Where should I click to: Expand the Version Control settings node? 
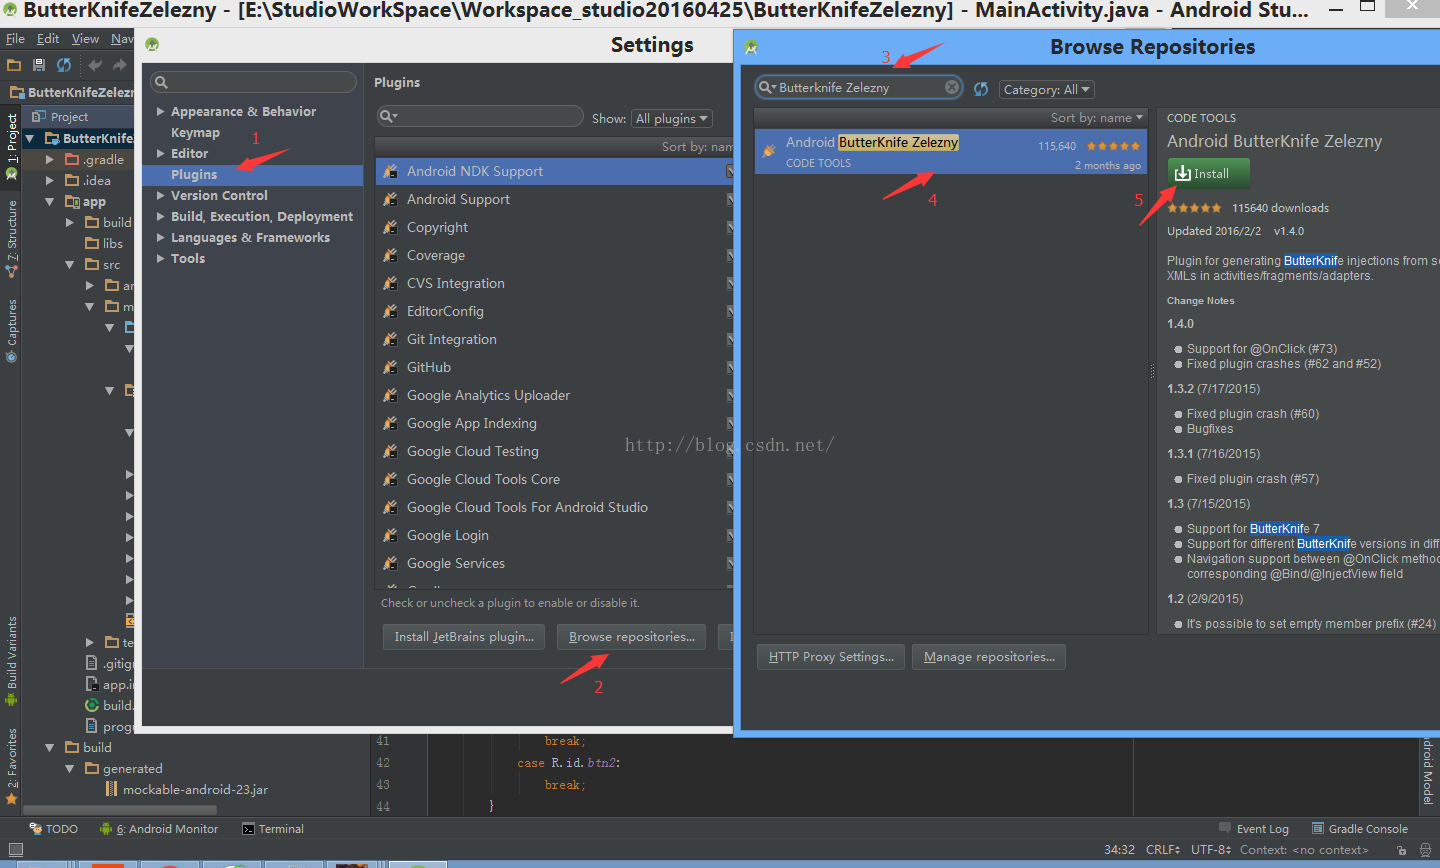pos(160,195)
